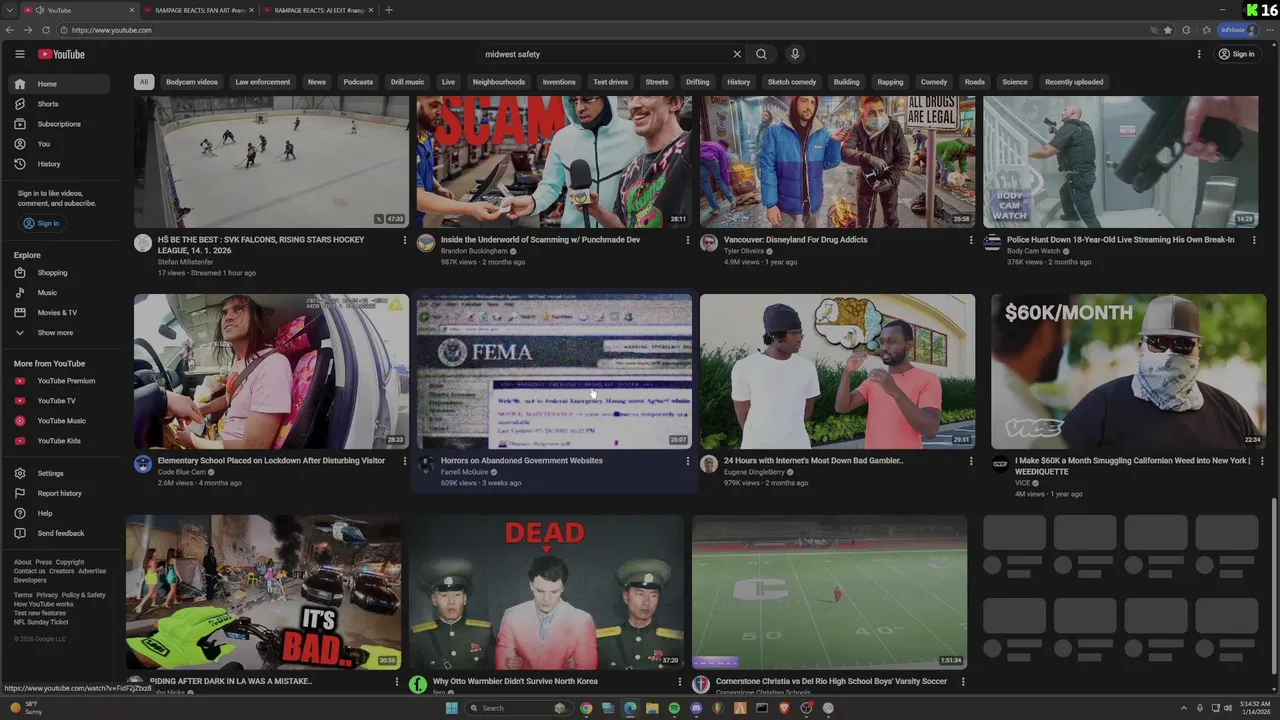Click the taskbar Search box
1280x720 pixels.
(519, 708)
